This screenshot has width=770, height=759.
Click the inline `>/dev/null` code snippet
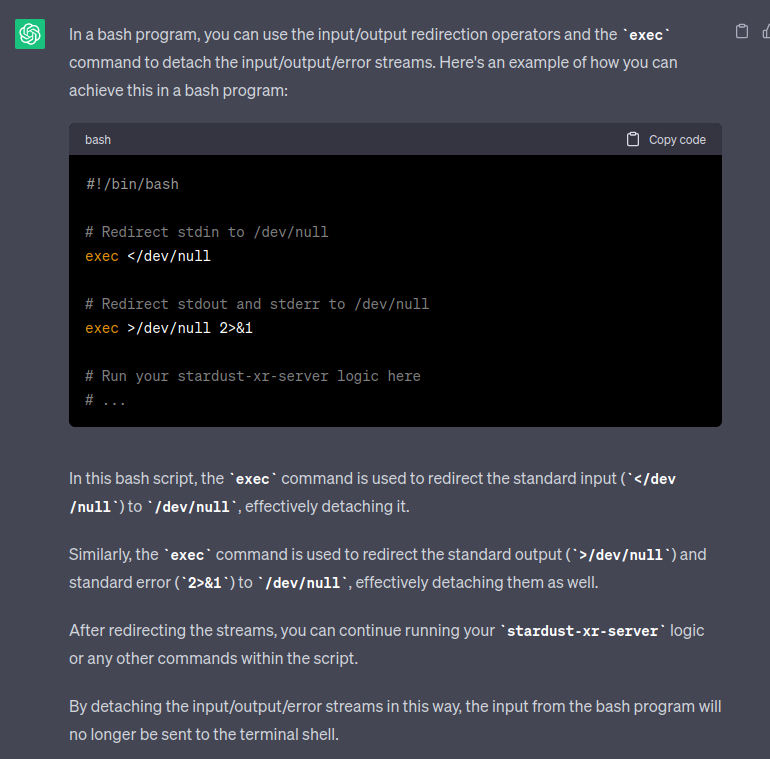[x=622, y=555]
